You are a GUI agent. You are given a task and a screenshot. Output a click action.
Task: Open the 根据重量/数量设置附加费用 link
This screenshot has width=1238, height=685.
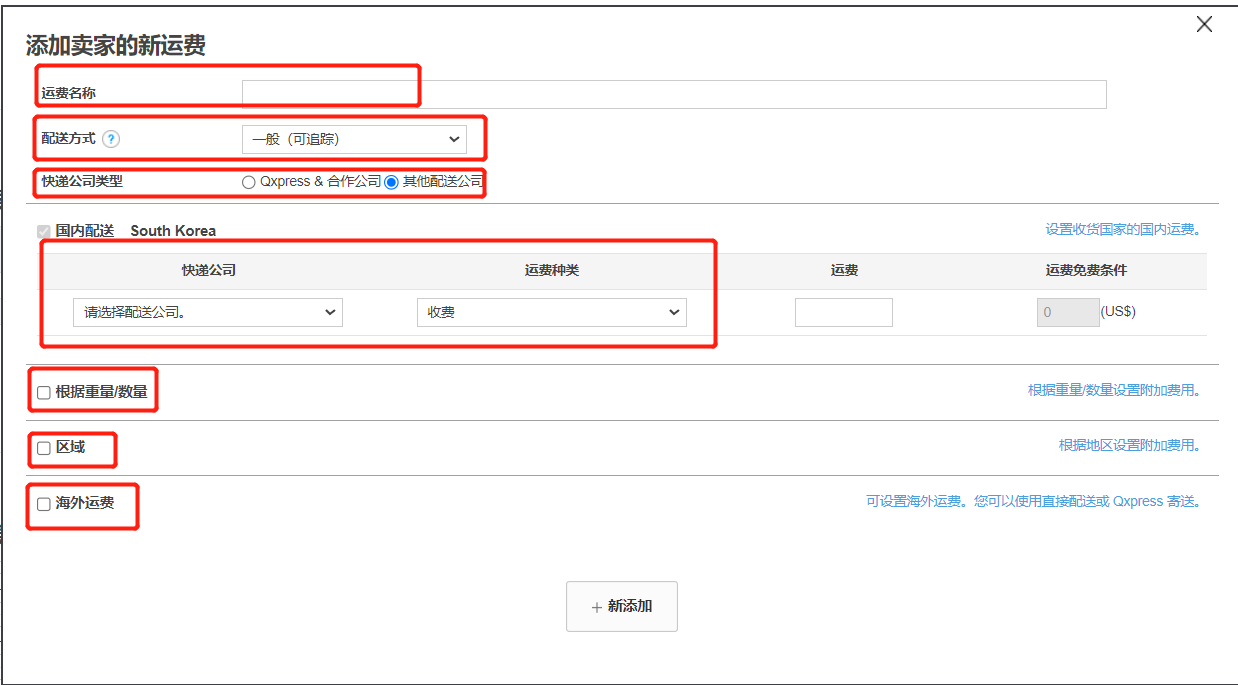tap(1113, 390)
